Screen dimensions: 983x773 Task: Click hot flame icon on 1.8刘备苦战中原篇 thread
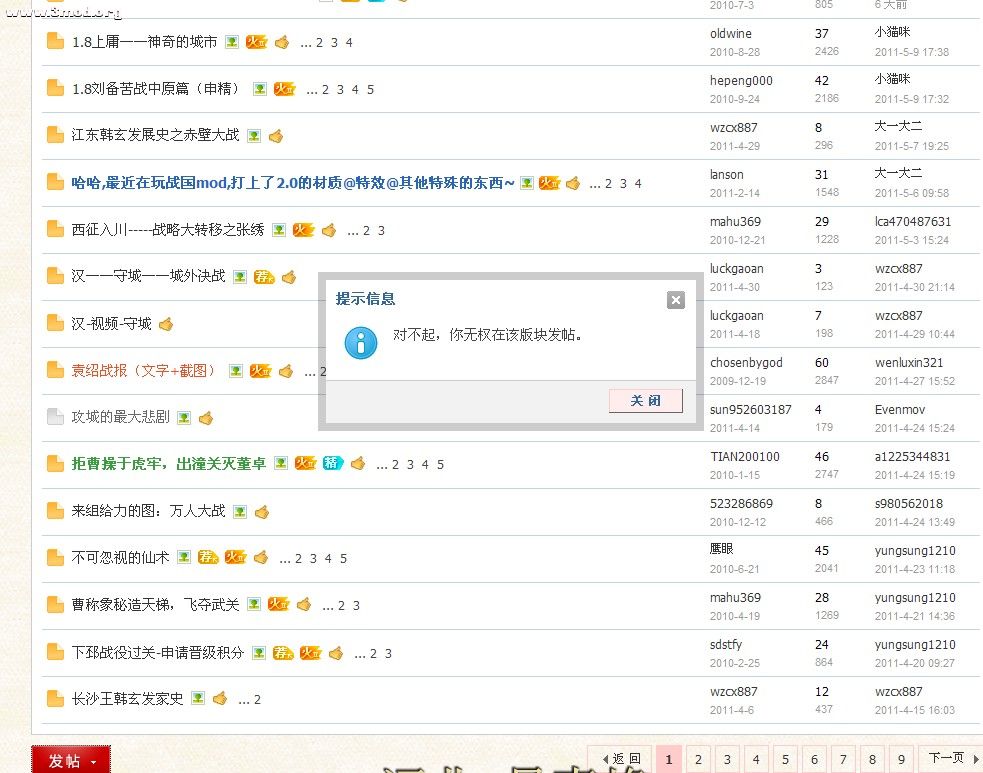284,89
